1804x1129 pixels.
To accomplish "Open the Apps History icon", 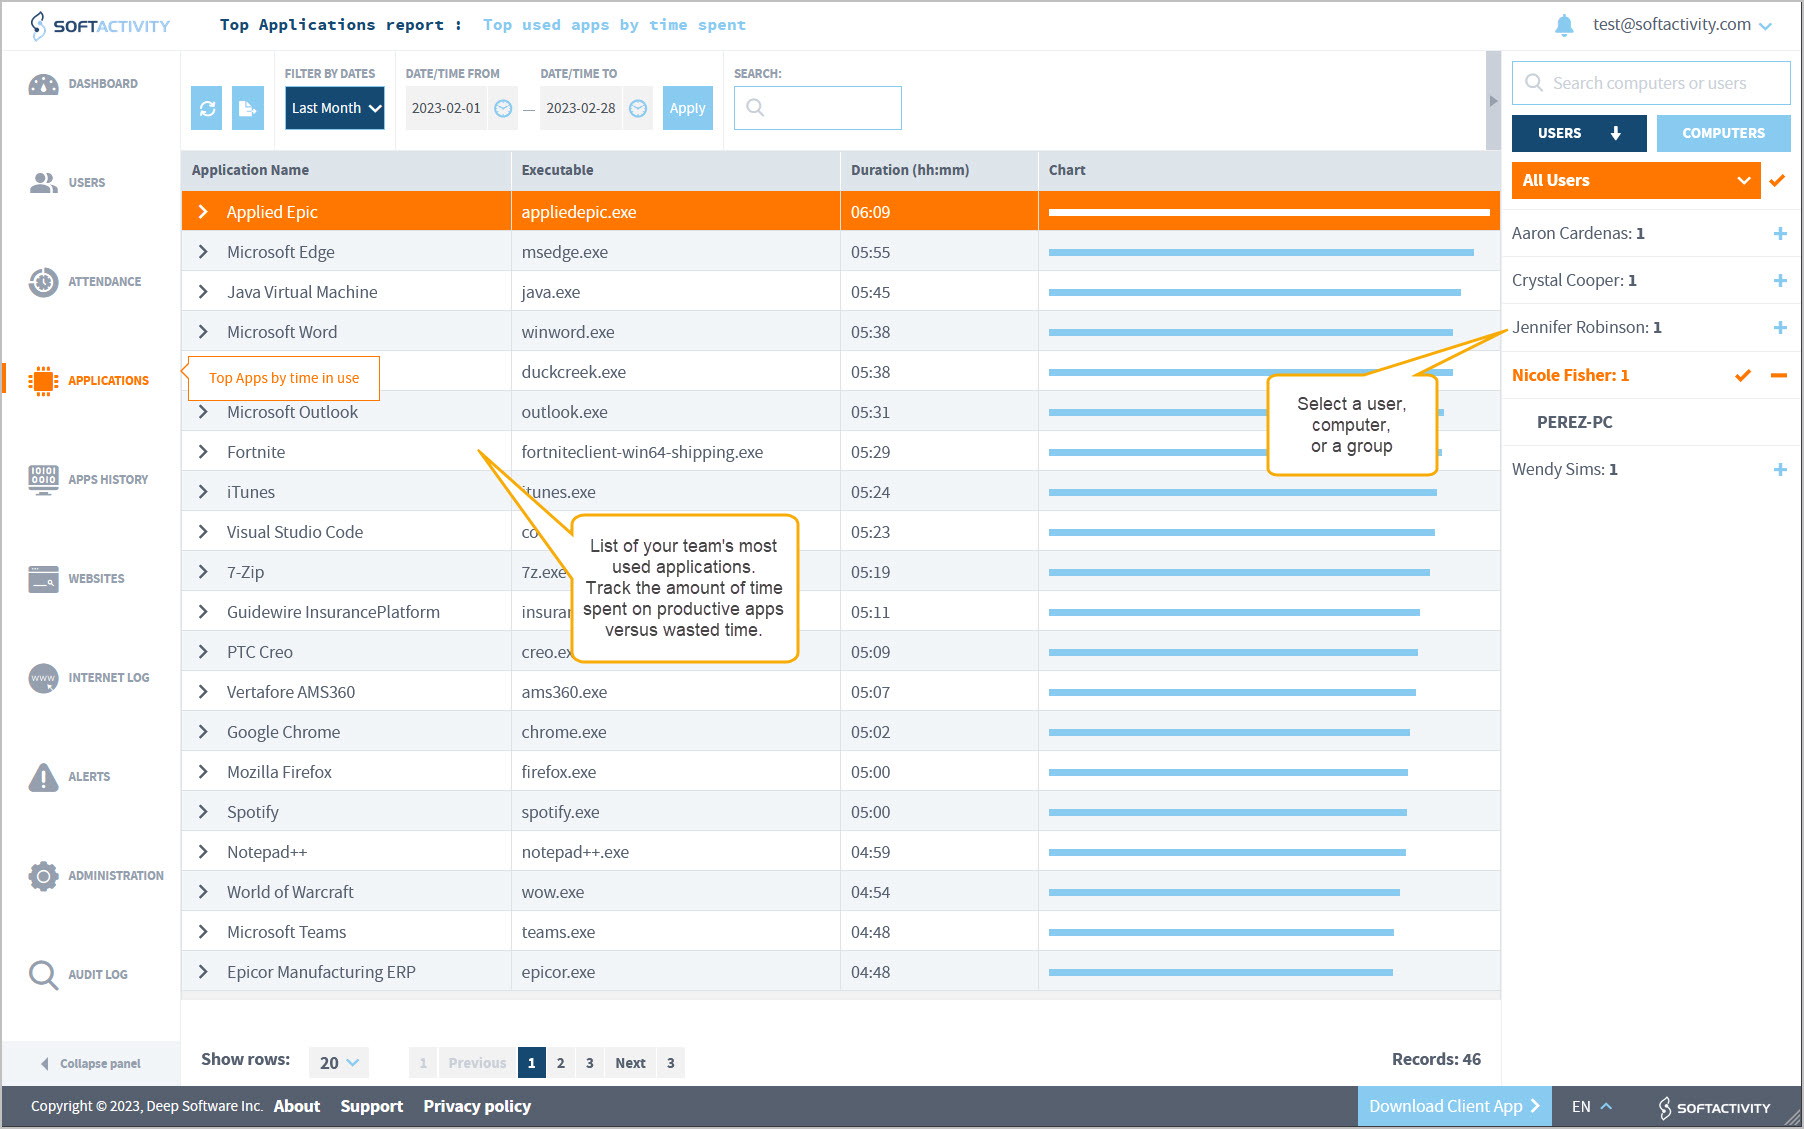I will pos(43,480).
